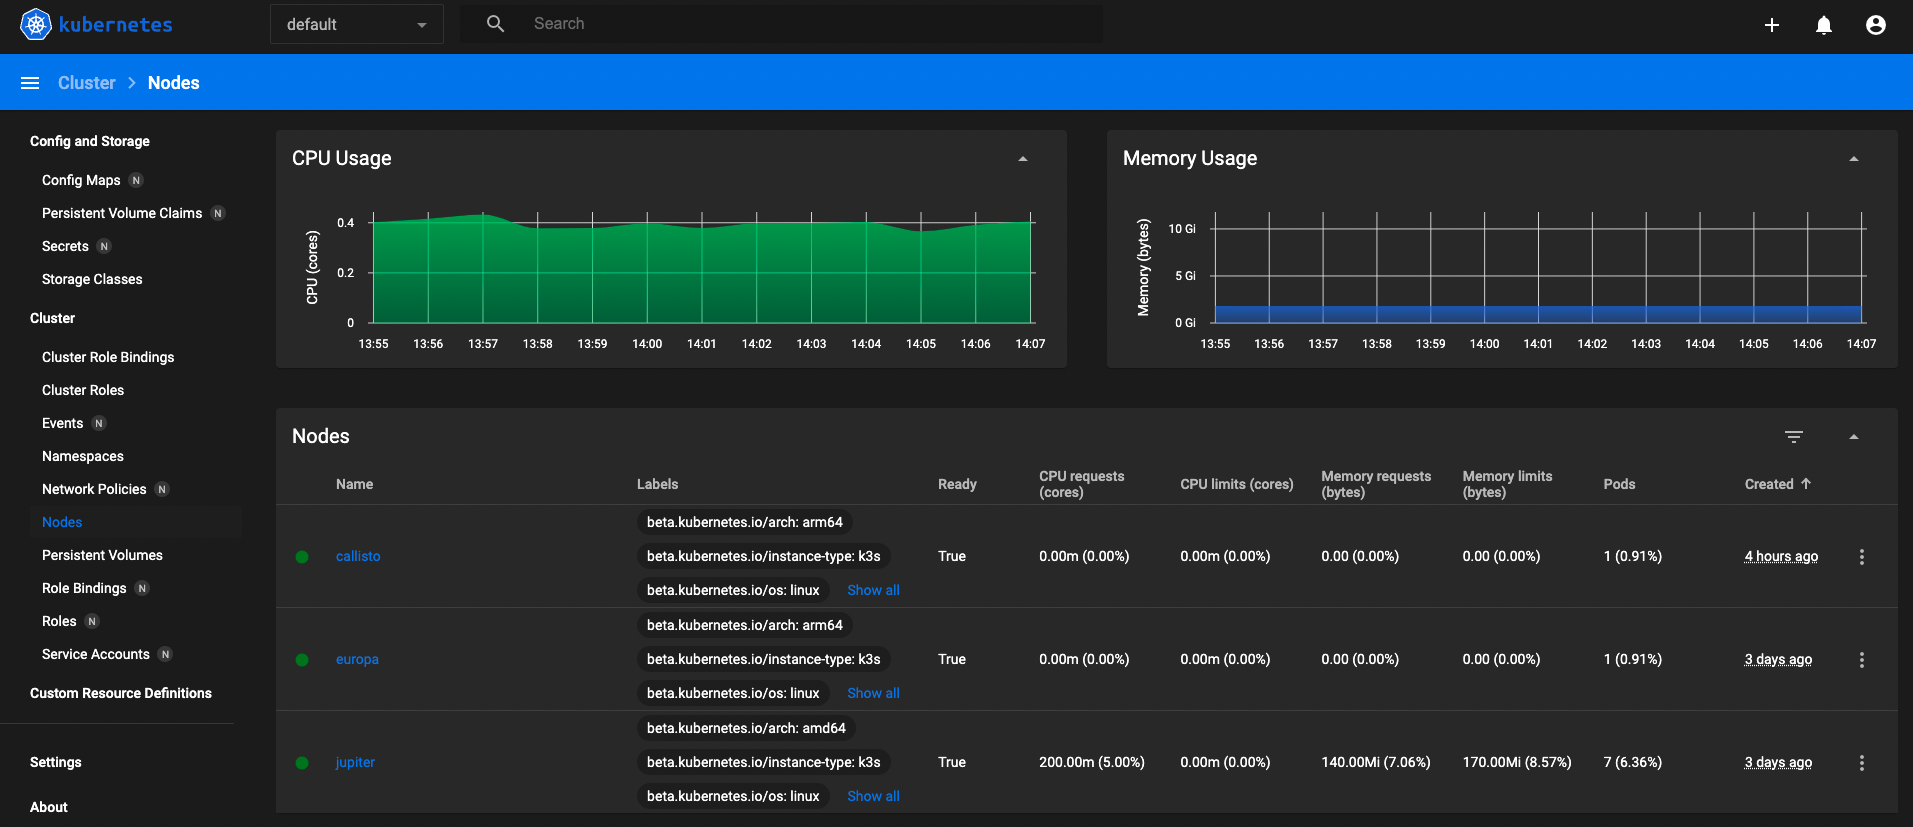The image size is (1913, 827).
Task: Open the default namespace dropdown
Action: [357, 24]
